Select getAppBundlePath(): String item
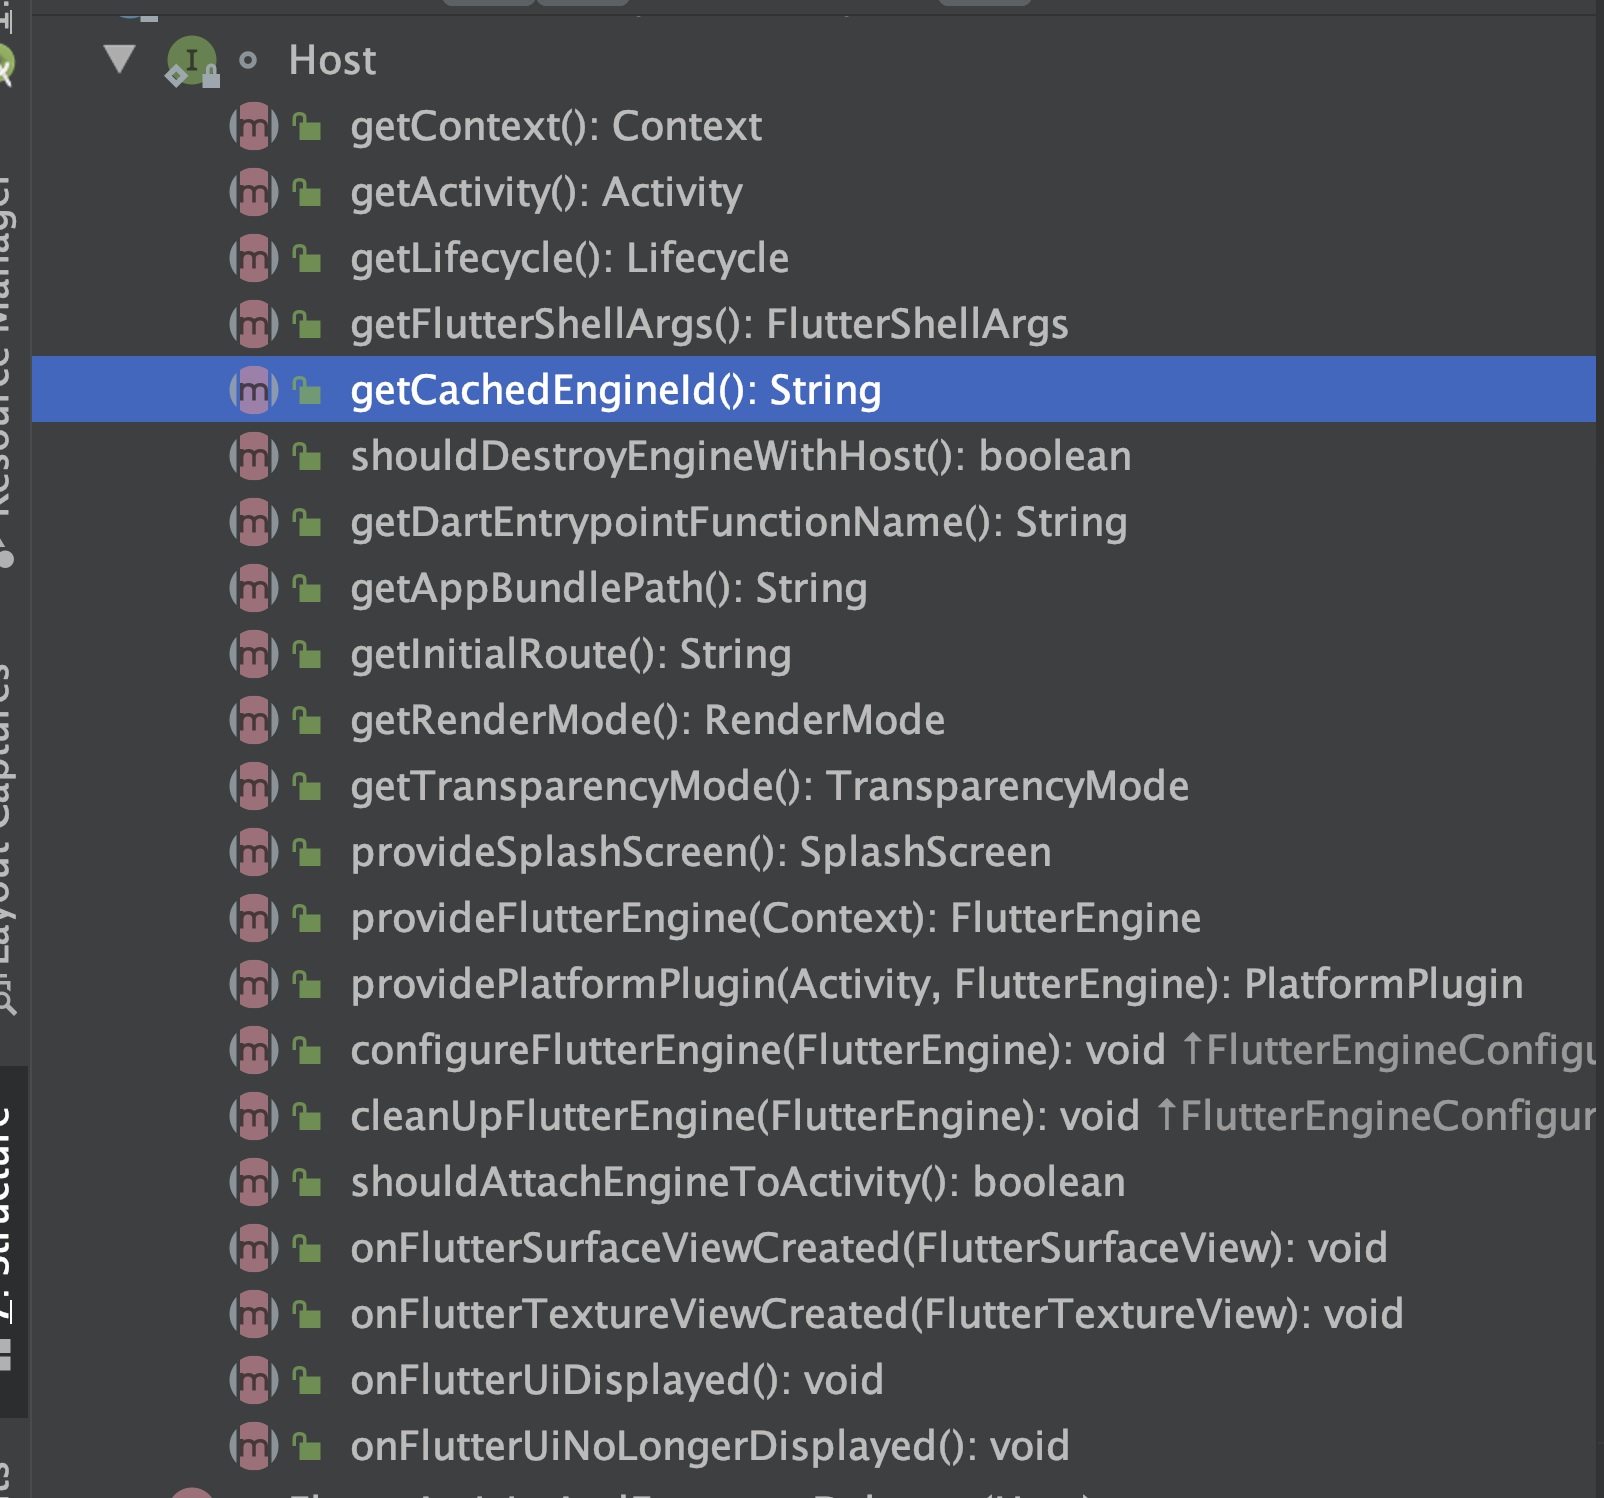Viewport: 1604px width, 1498px height. tap(608, 589)
